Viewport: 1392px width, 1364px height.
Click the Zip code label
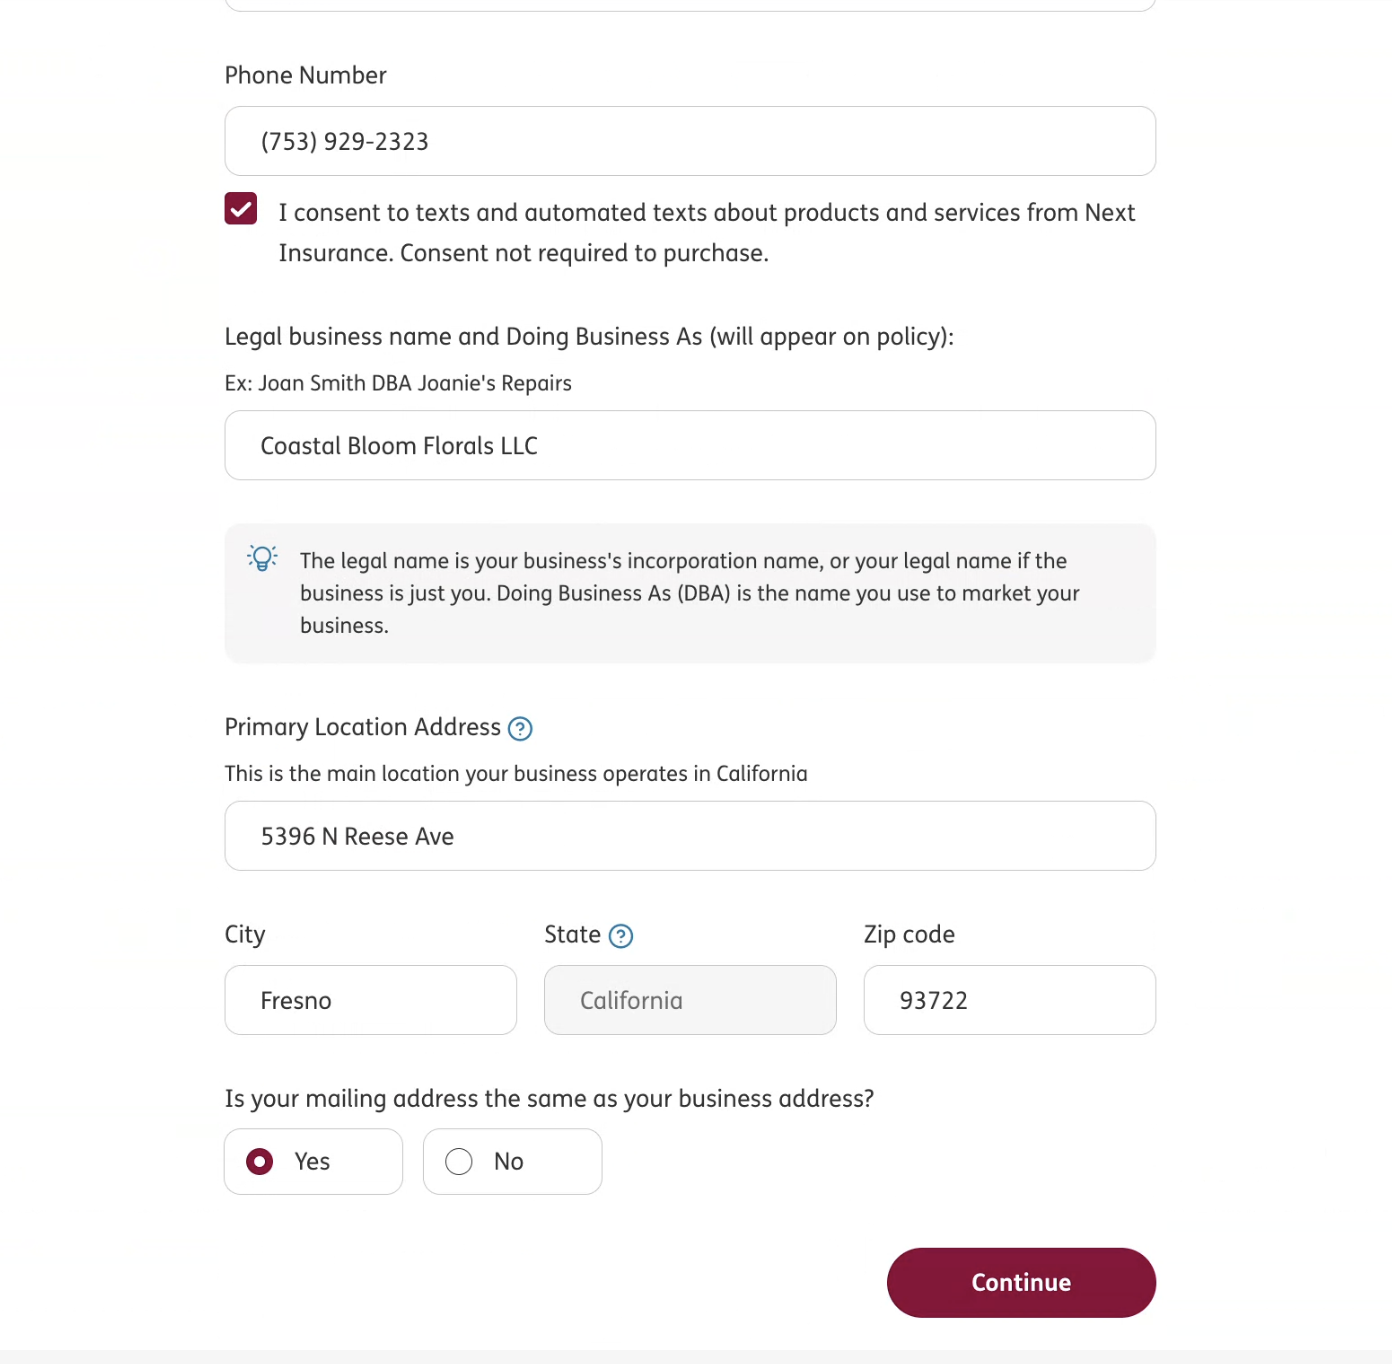click(x=909, y=935)
